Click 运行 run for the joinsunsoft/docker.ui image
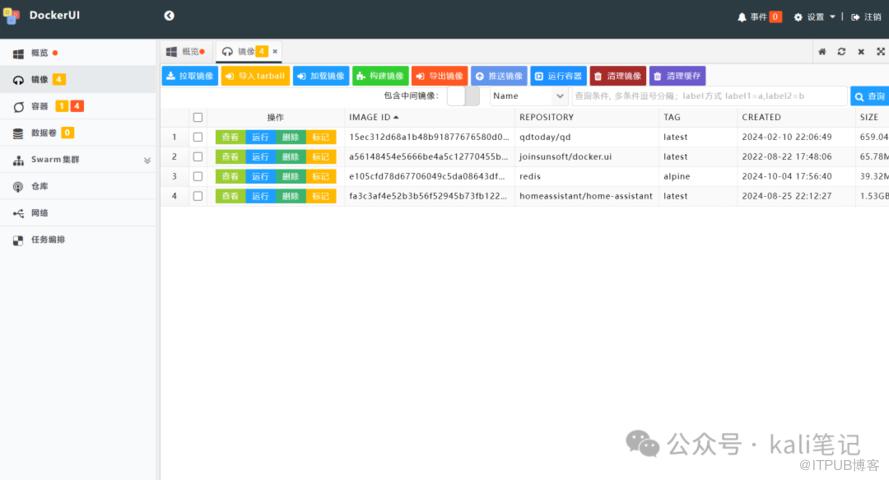 point(260,157)
